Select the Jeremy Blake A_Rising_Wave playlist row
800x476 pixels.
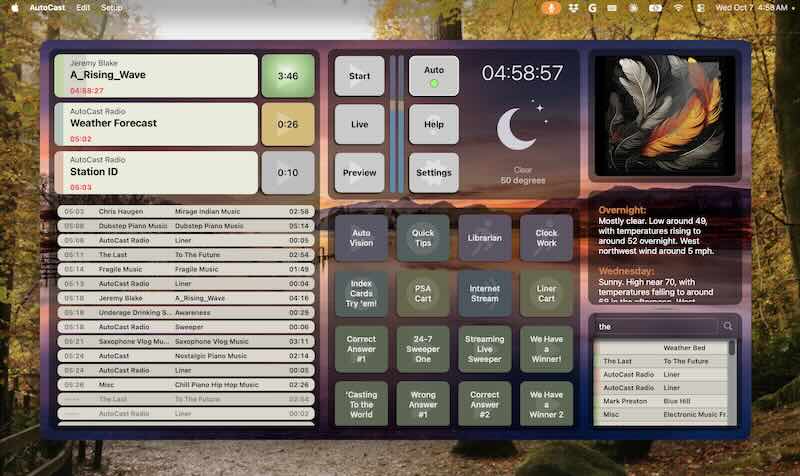[186, 298]
